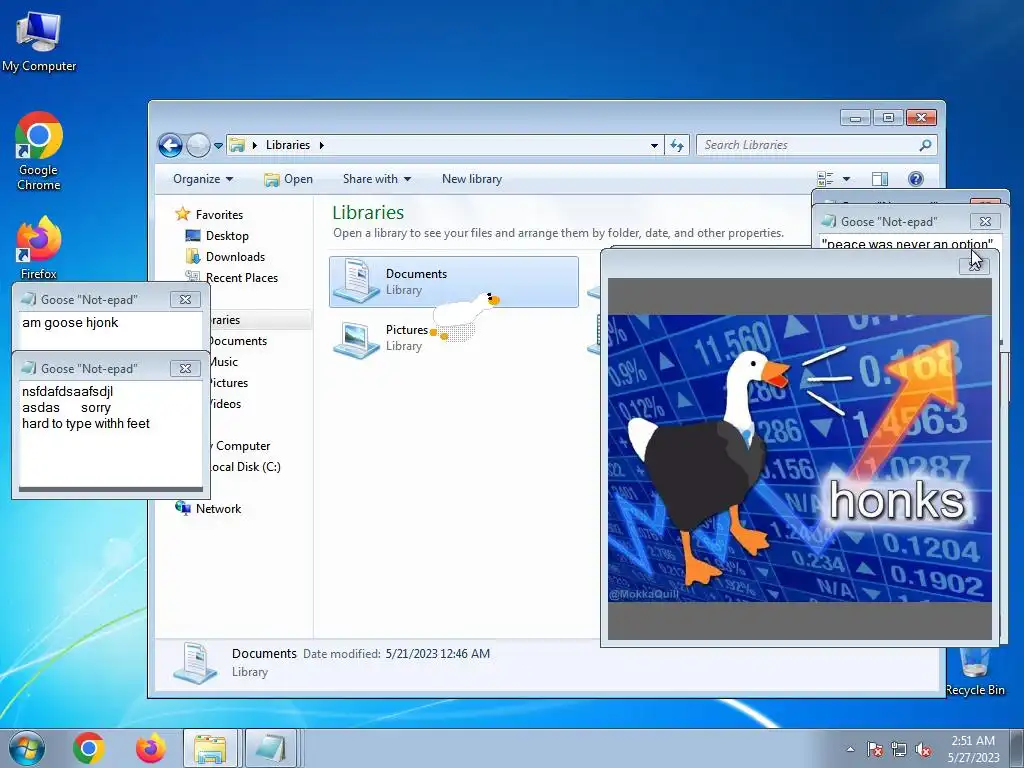The width and height of the screenshot is (1024, 768).
Task: Select the Notepad taskbar button
Action: (x=270, y=748)
